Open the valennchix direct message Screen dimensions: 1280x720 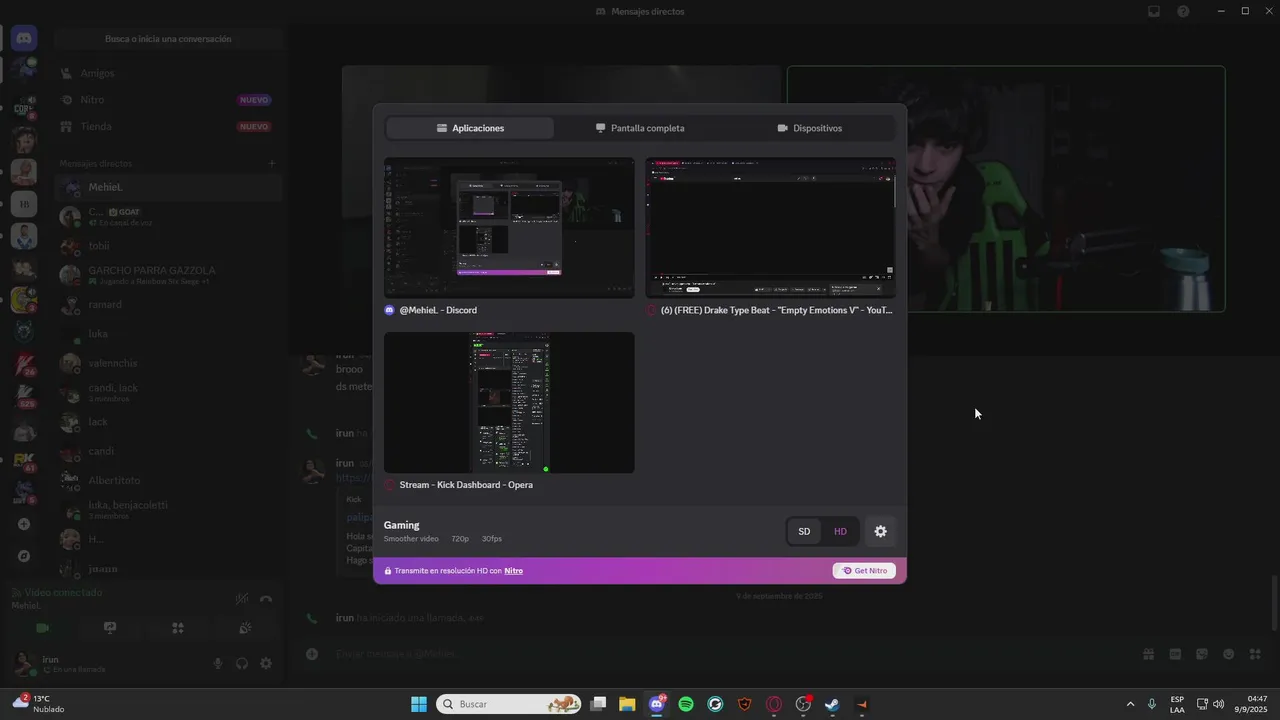(x=168, y=363)
